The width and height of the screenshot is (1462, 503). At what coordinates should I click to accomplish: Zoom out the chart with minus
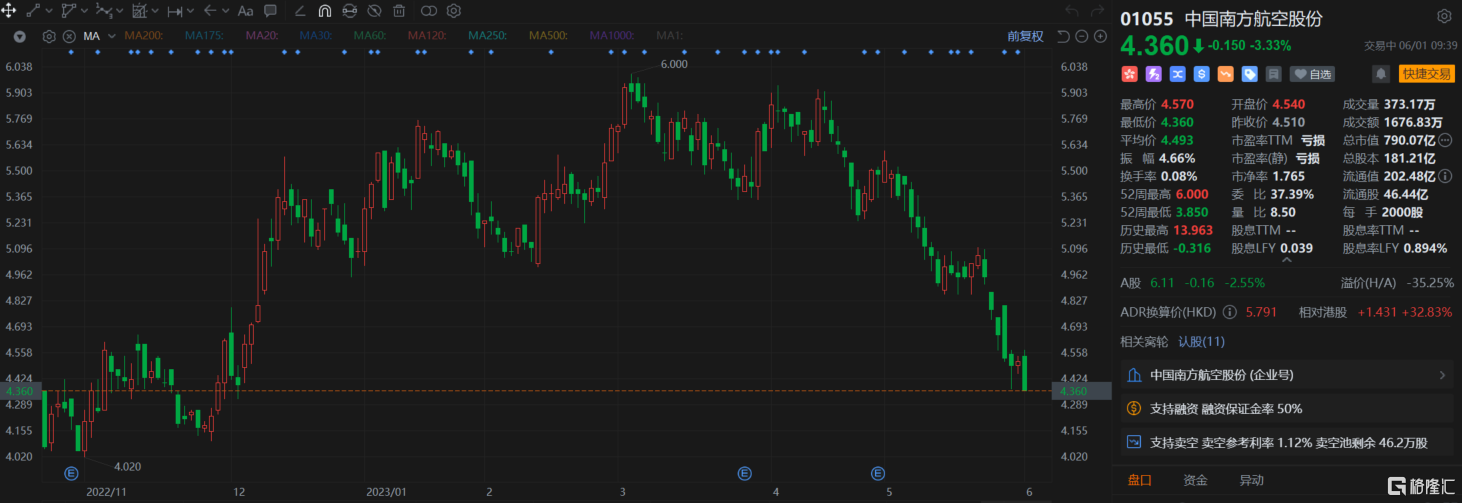(1082, 36)
